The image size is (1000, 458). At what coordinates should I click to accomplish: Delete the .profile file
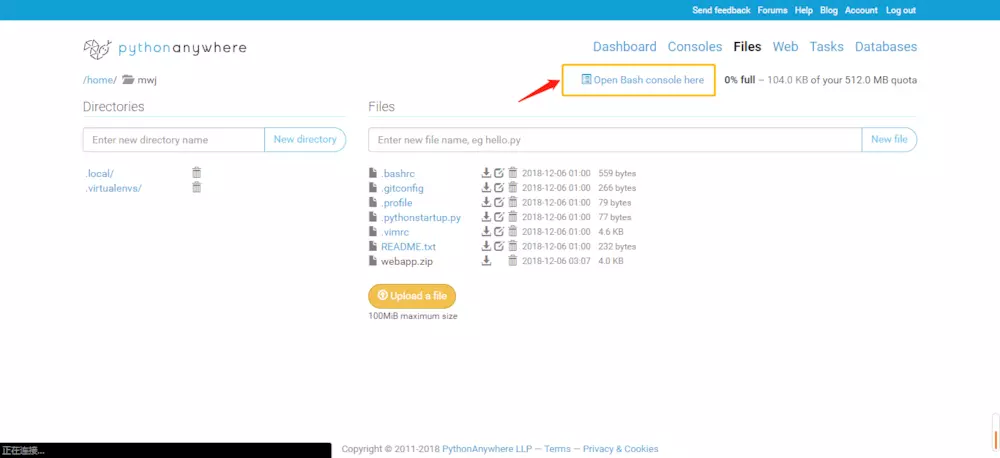513,202
